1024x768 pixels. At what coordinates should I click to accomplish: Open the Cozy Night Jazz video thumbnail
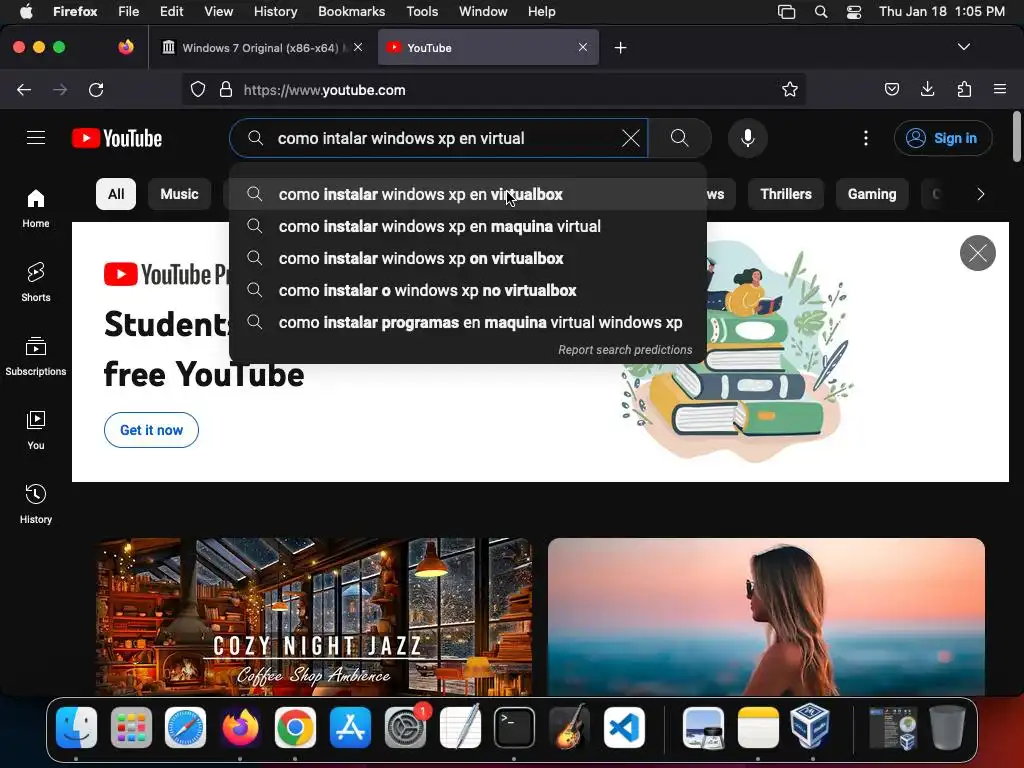pyautogui.click(x=314, y=616)
